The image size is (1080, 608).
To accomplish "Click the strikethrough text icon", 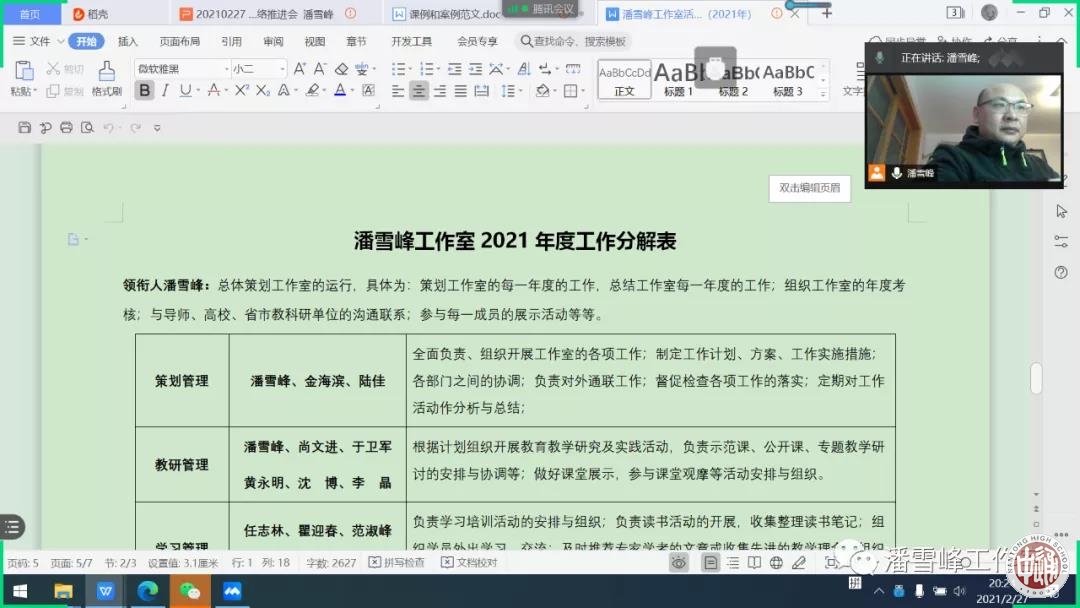I will pos(212,91).
